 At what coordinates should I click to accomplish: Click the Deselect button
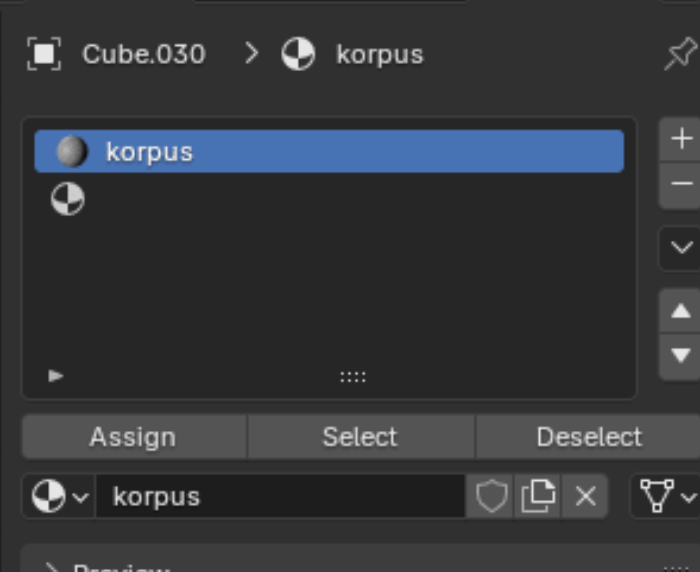(588, 437)
